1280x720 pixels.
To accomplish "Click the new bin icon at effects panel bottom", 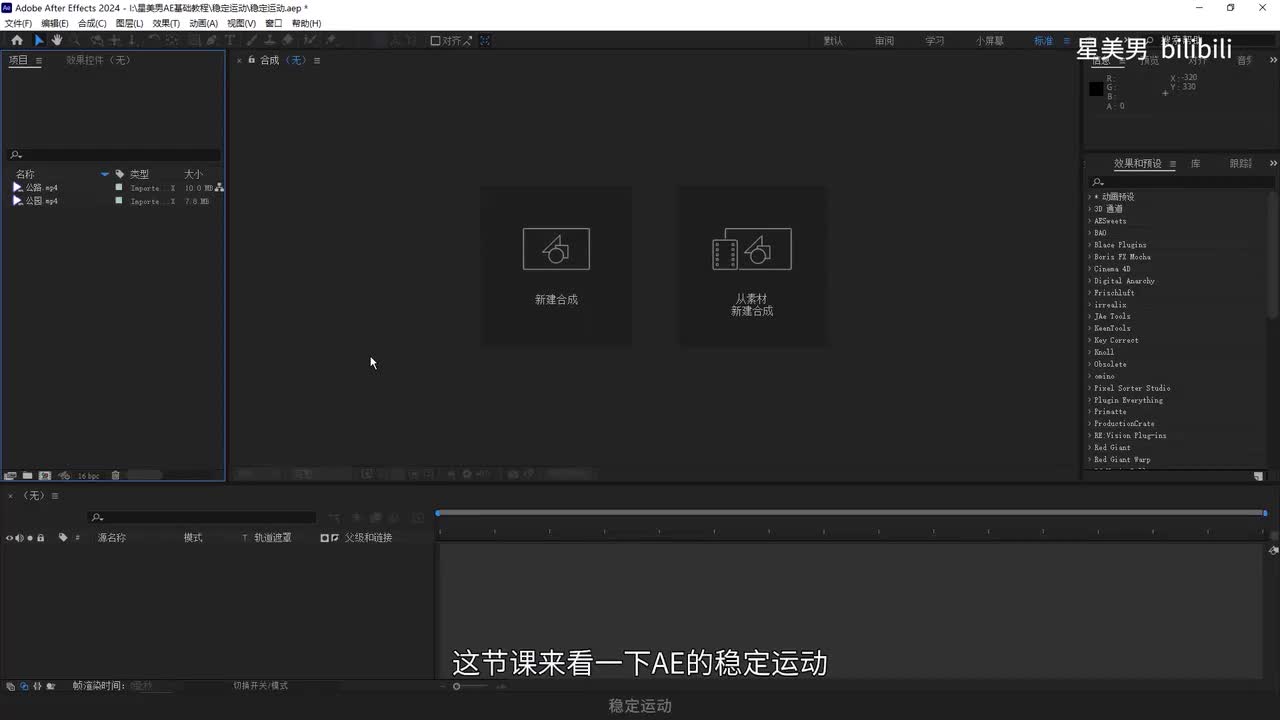I will coord(1258,476).
